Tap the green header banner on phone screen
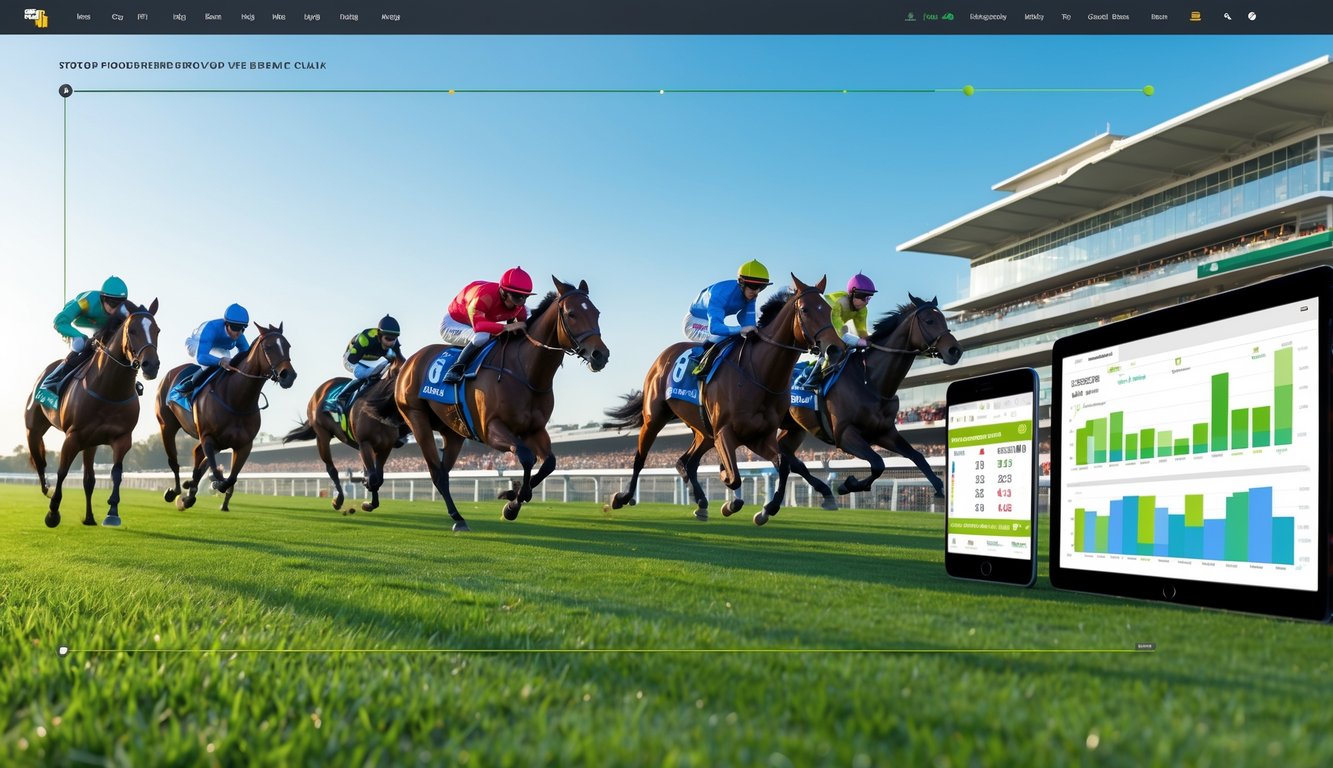Screen dimensions: 1333x768 click(x=990, y=438)
